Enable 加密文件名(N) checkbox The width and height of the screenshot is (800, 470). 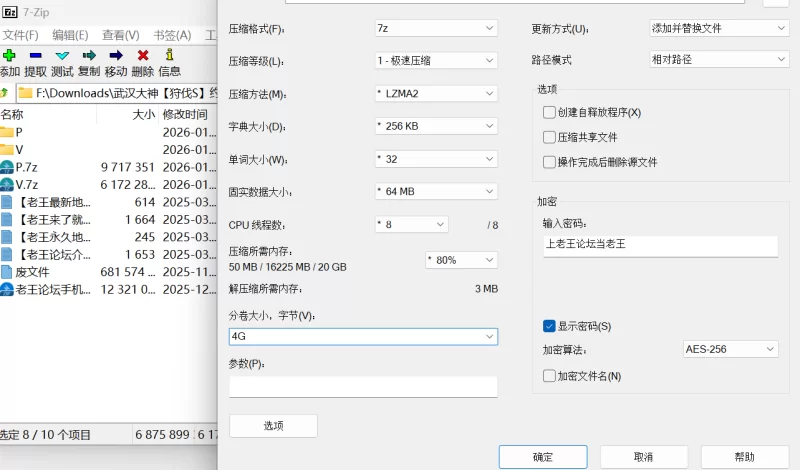pos(549,376)
